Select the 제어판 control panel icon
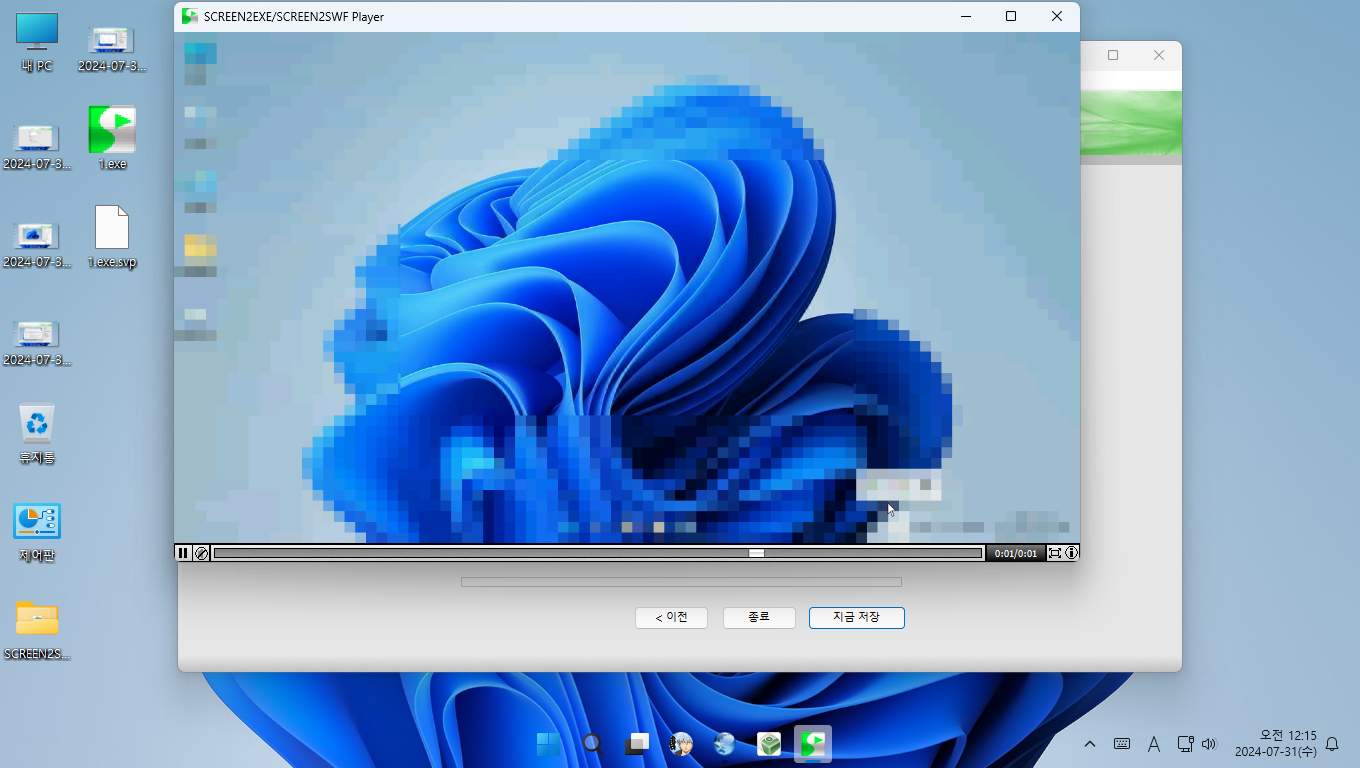 click(x=37, y=532)
